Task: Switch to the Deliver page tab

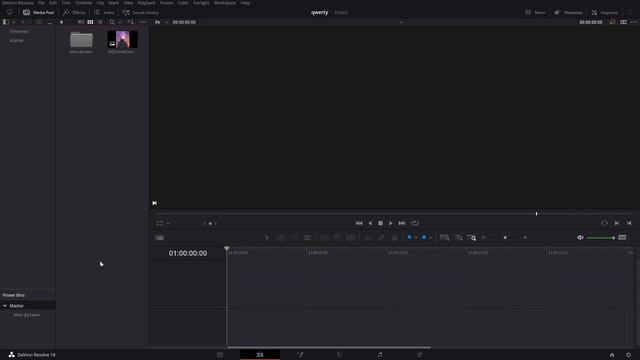Action: (420, 355)
